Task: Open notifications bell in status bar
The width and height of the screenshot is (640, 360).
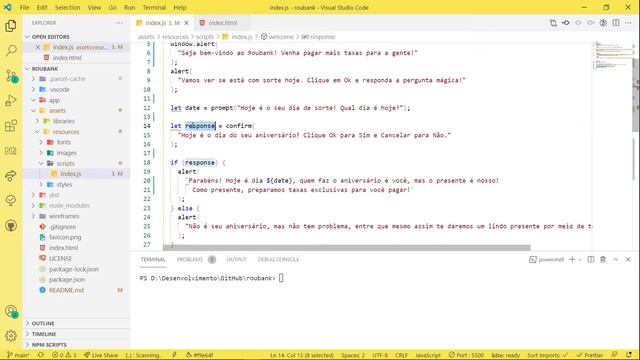Action: [629, 355]
